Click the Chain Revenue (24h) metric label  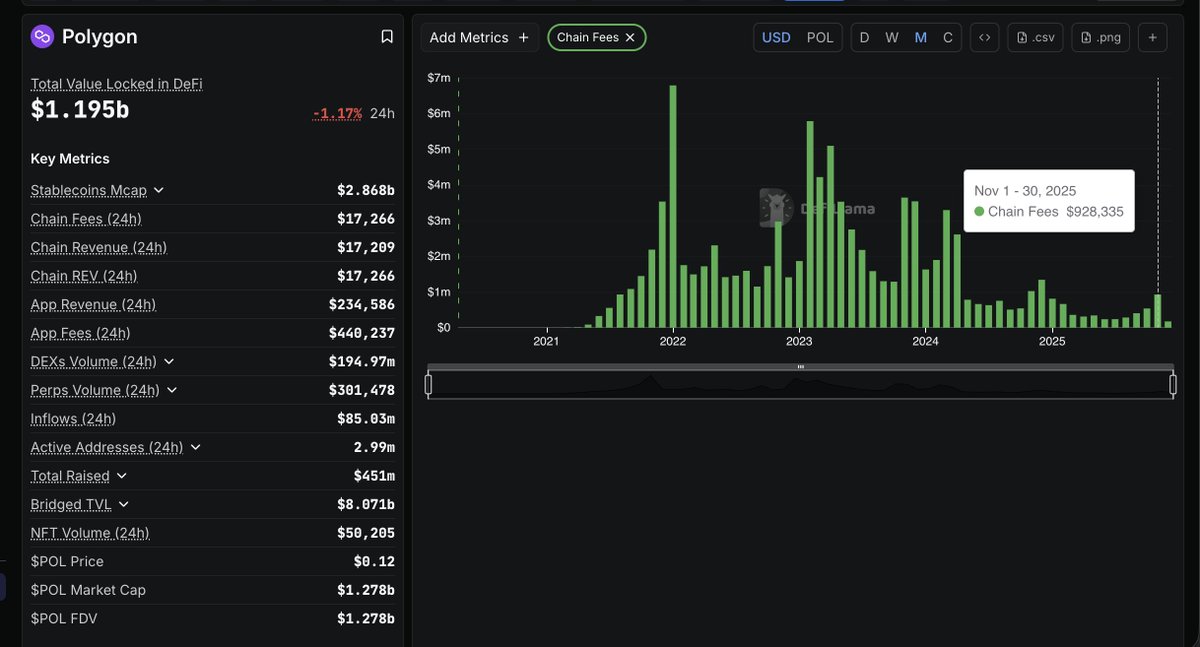[98, 247]
